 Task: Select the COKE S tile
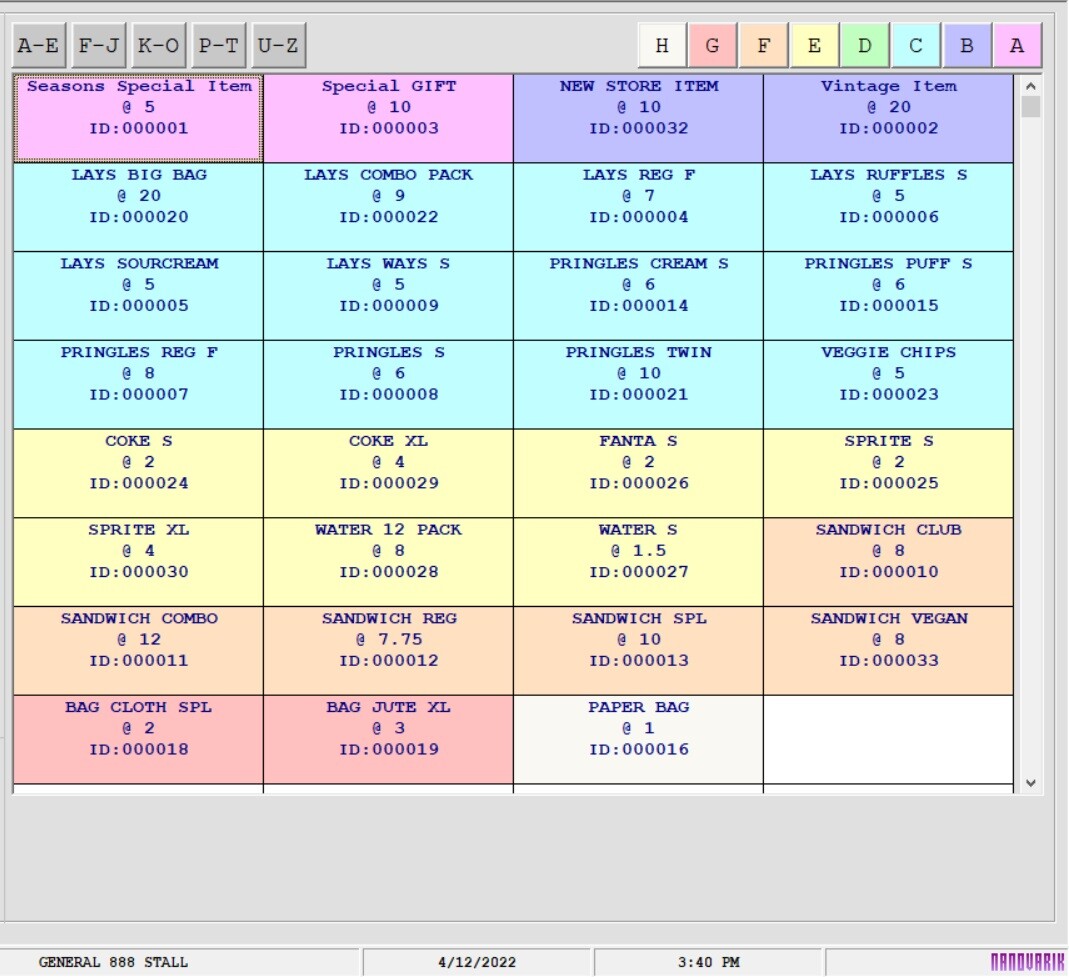138,473
